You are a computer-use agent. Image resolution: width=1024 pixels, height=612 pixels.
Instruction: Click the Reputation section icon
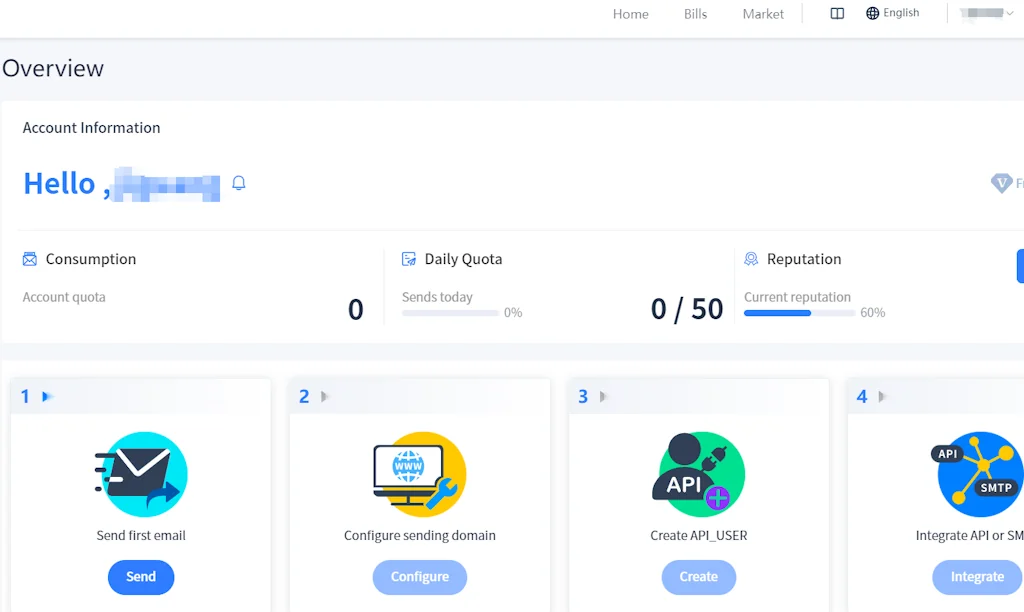coord(751,258)
